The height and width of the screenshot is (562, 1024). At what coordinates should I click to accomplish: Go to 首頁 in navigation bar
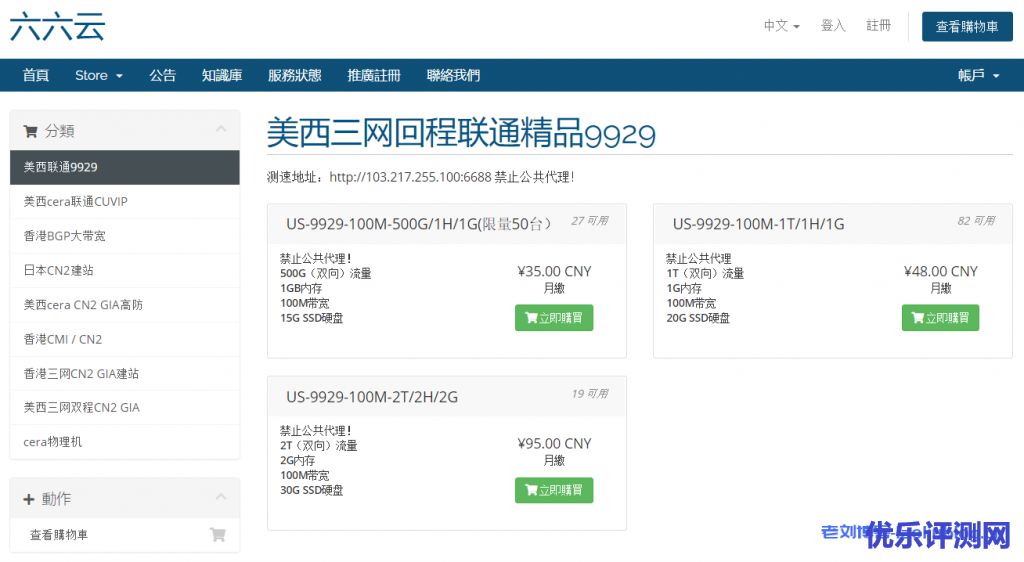coord(36,75)
